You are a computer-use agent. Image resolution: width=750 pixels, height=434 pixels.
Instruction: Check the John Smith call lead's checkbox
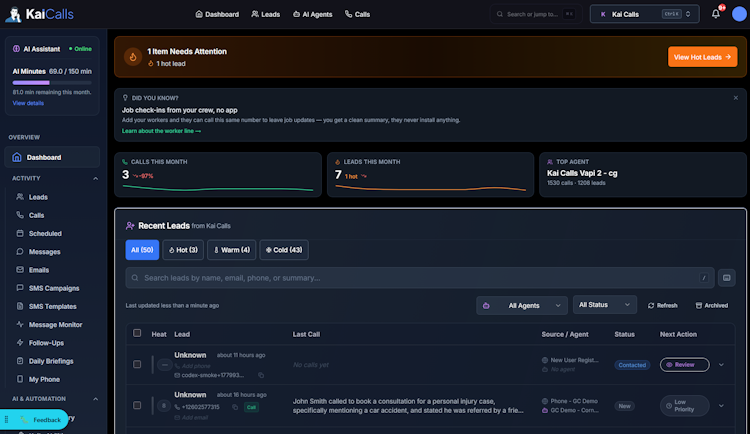[x=137, y=405]
